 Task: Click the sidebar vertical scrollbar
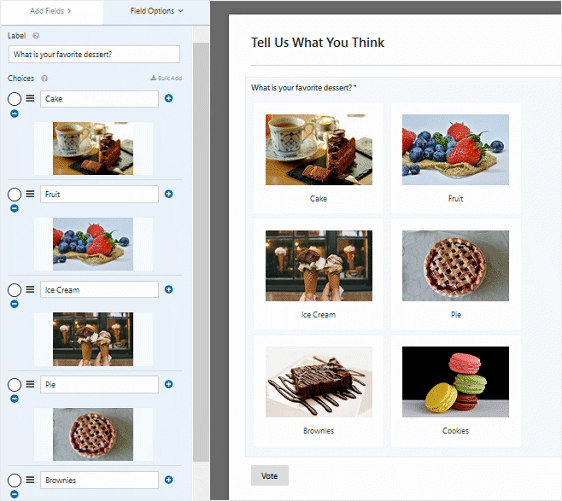pos(201,251)
